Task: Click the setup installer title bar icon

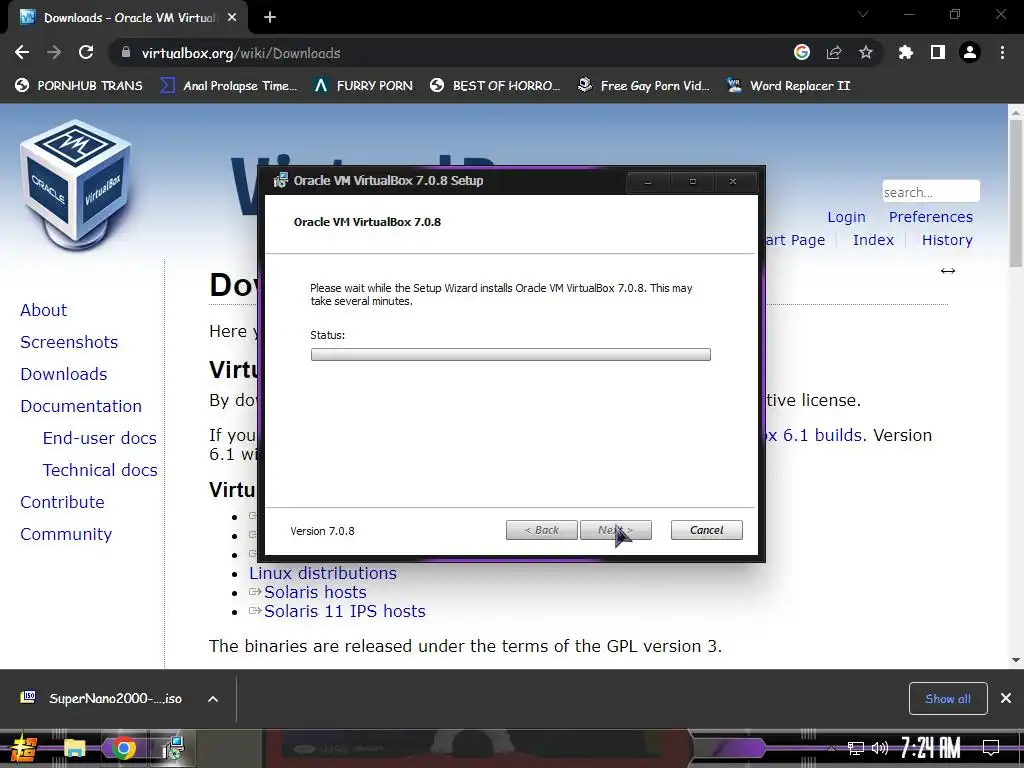Action: coord(280,181)
